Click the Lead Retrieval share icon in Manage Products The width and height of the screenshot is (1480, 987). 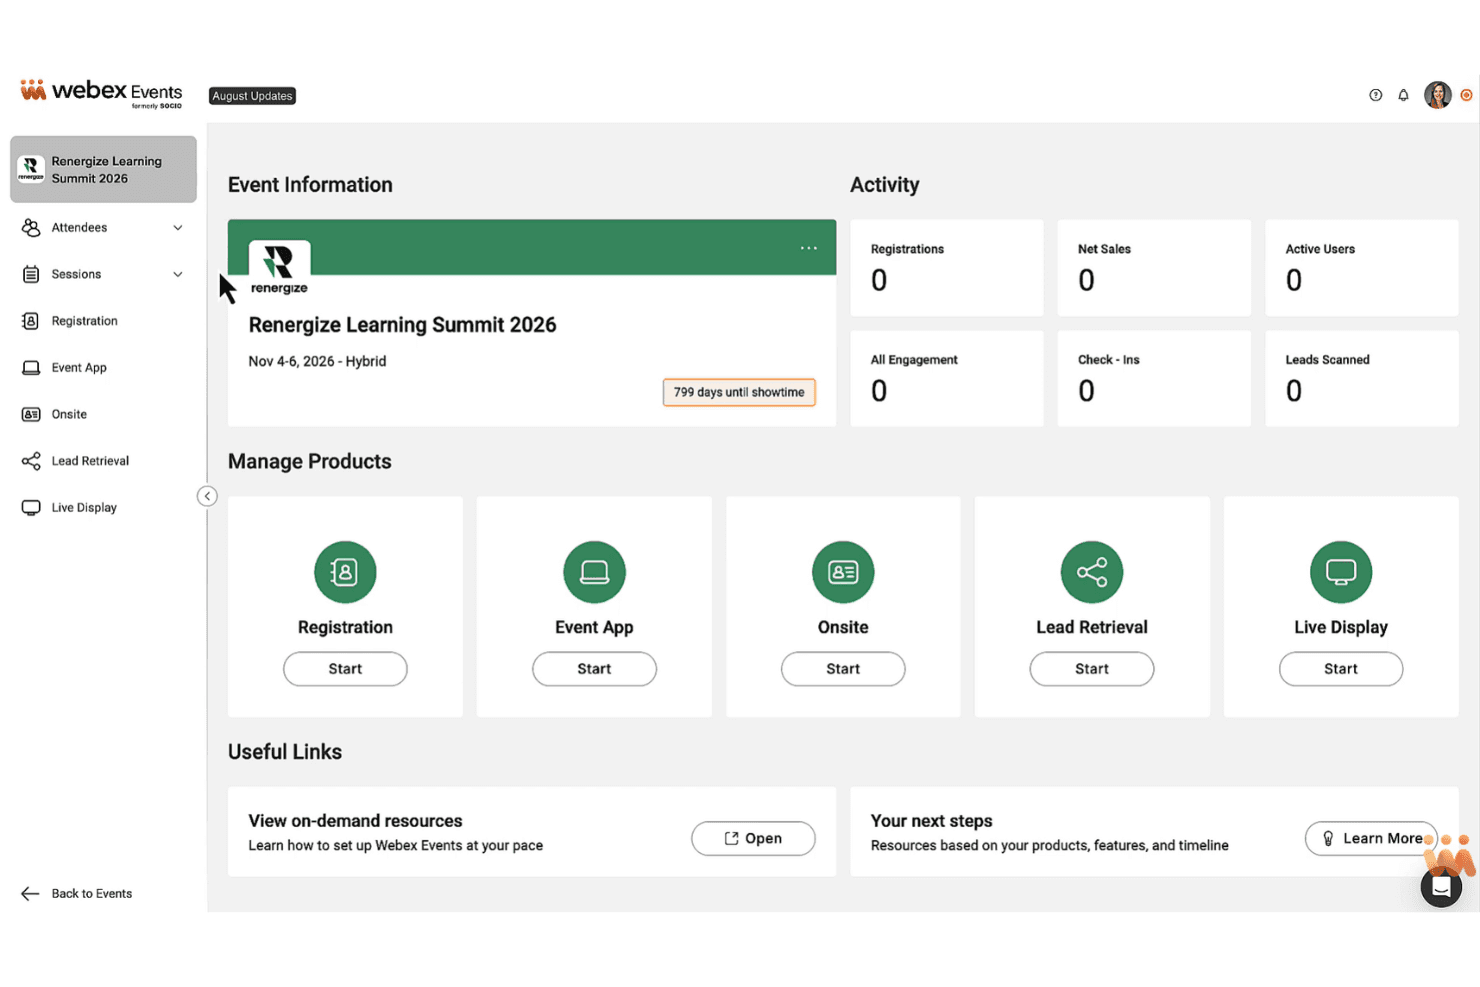point(1092,572)
